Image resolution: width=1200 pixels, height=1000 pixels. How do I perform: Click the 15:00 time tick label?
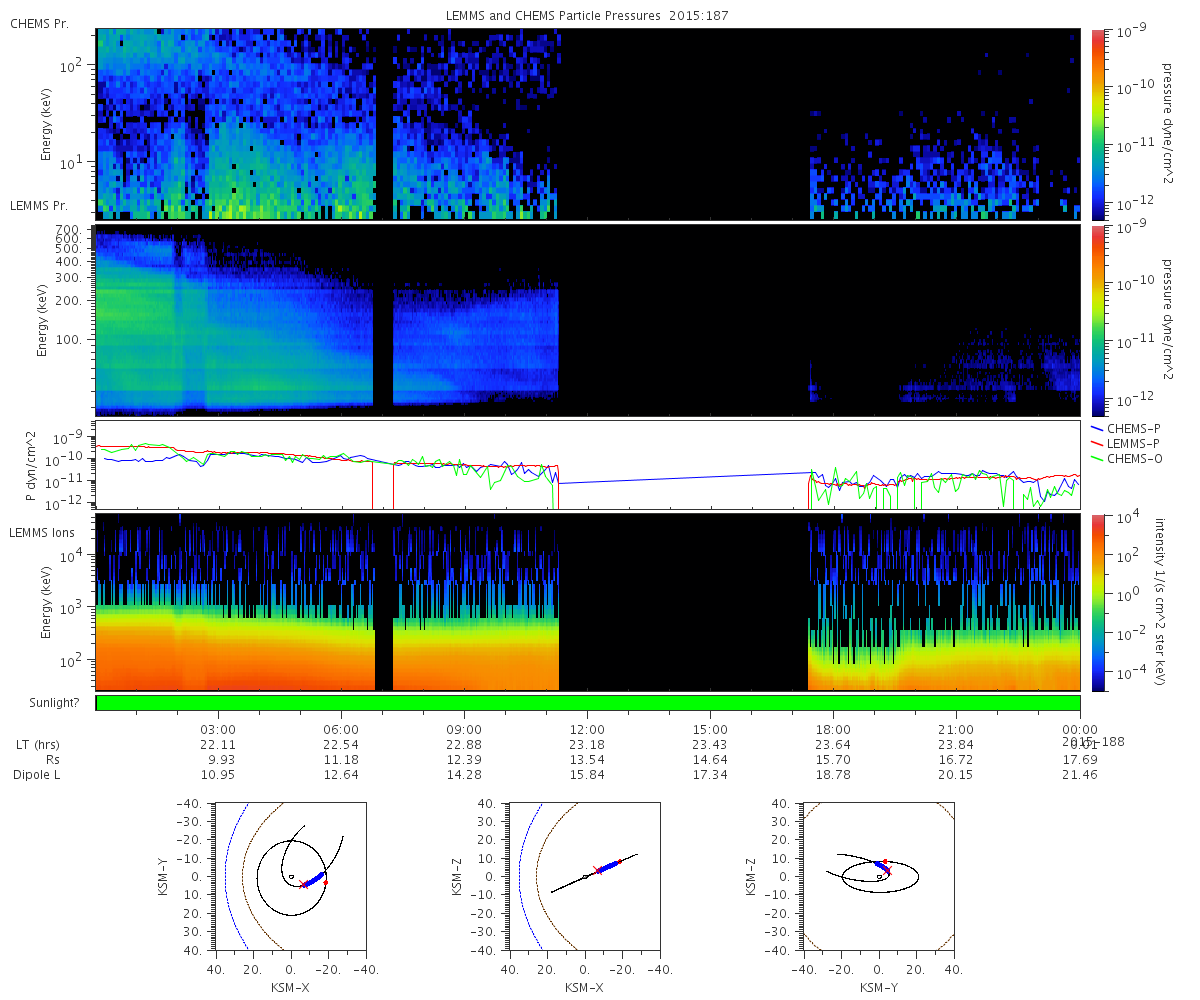click(711, 729)
